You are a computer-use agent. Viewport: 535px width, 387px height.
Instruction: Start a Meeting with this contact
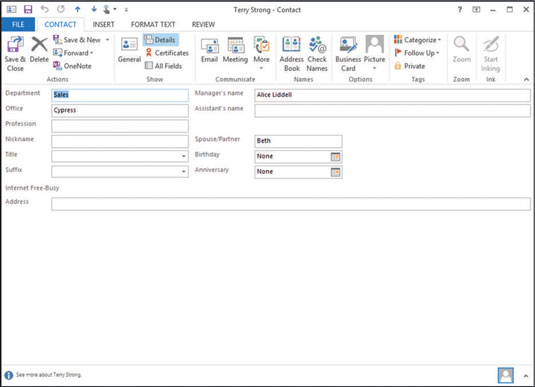point(235,50)
